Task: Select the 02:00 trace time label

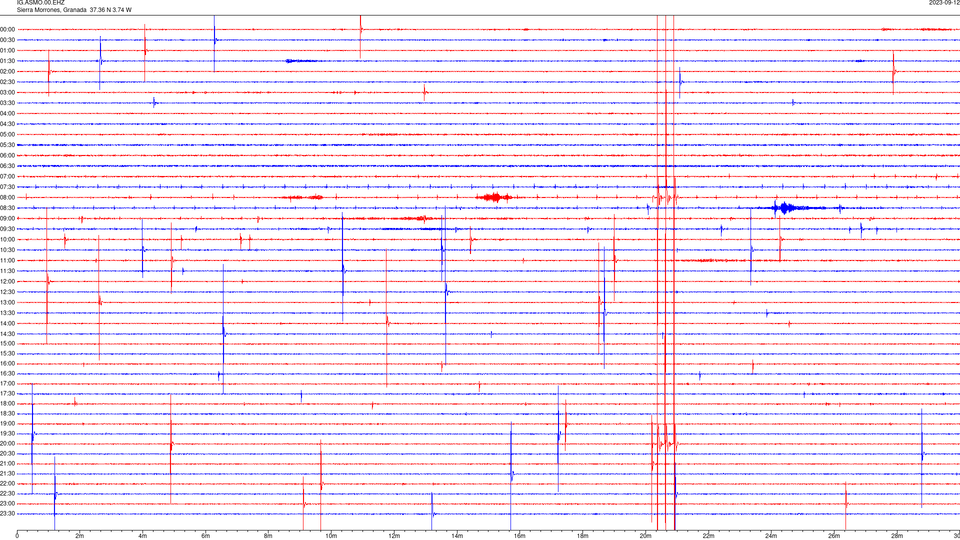Action: click(x=8, y=72)
